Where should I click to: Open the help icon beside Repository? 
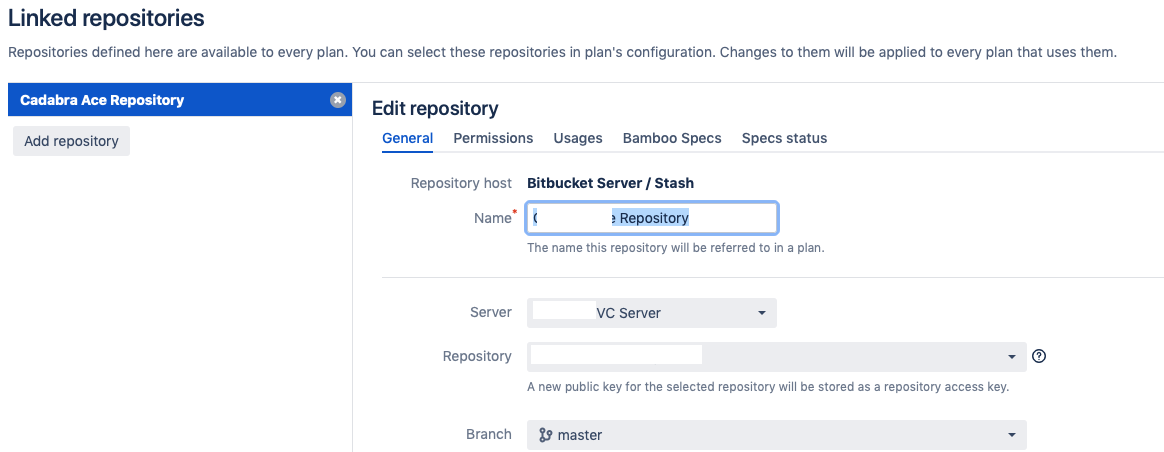point(1039,356)
